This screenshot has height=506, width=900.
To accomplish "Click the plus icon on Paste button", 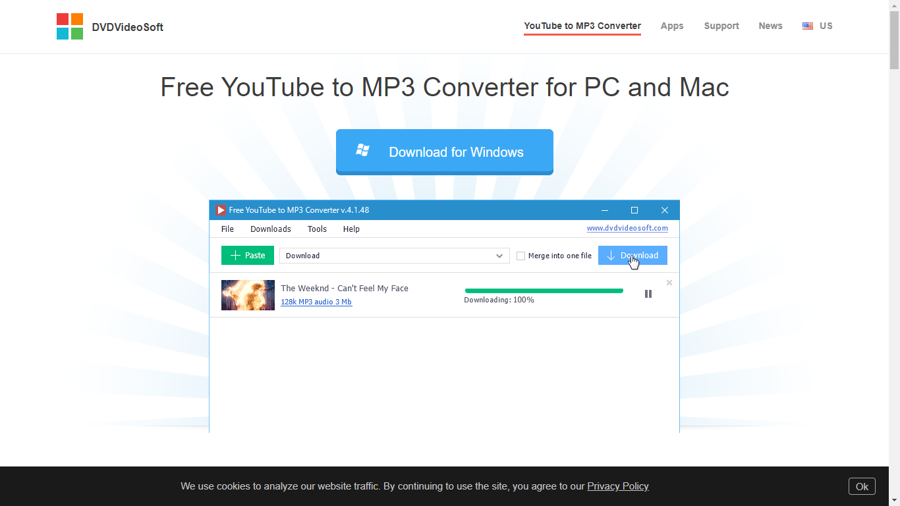I will coord(235,255).
